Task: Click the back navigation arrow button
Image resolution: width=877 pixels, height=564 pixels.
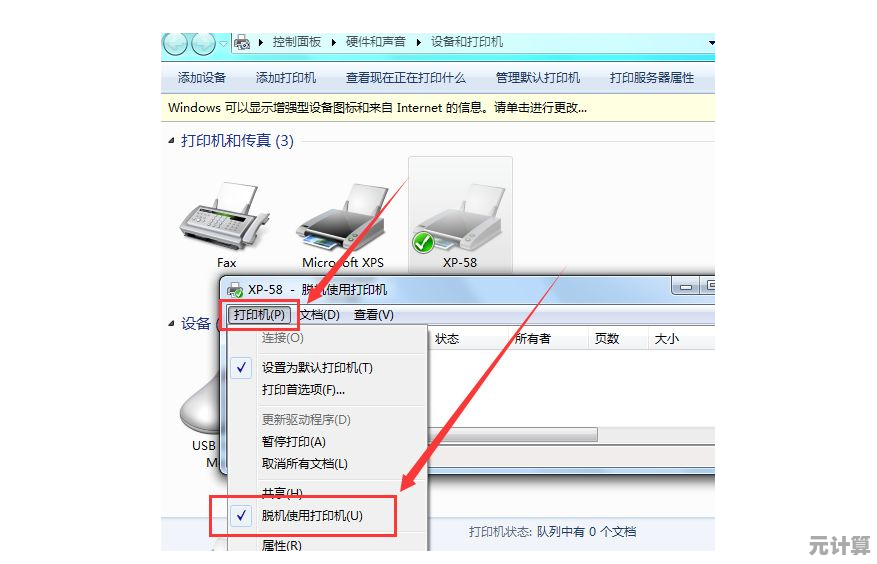Action: tap(175, 44)
